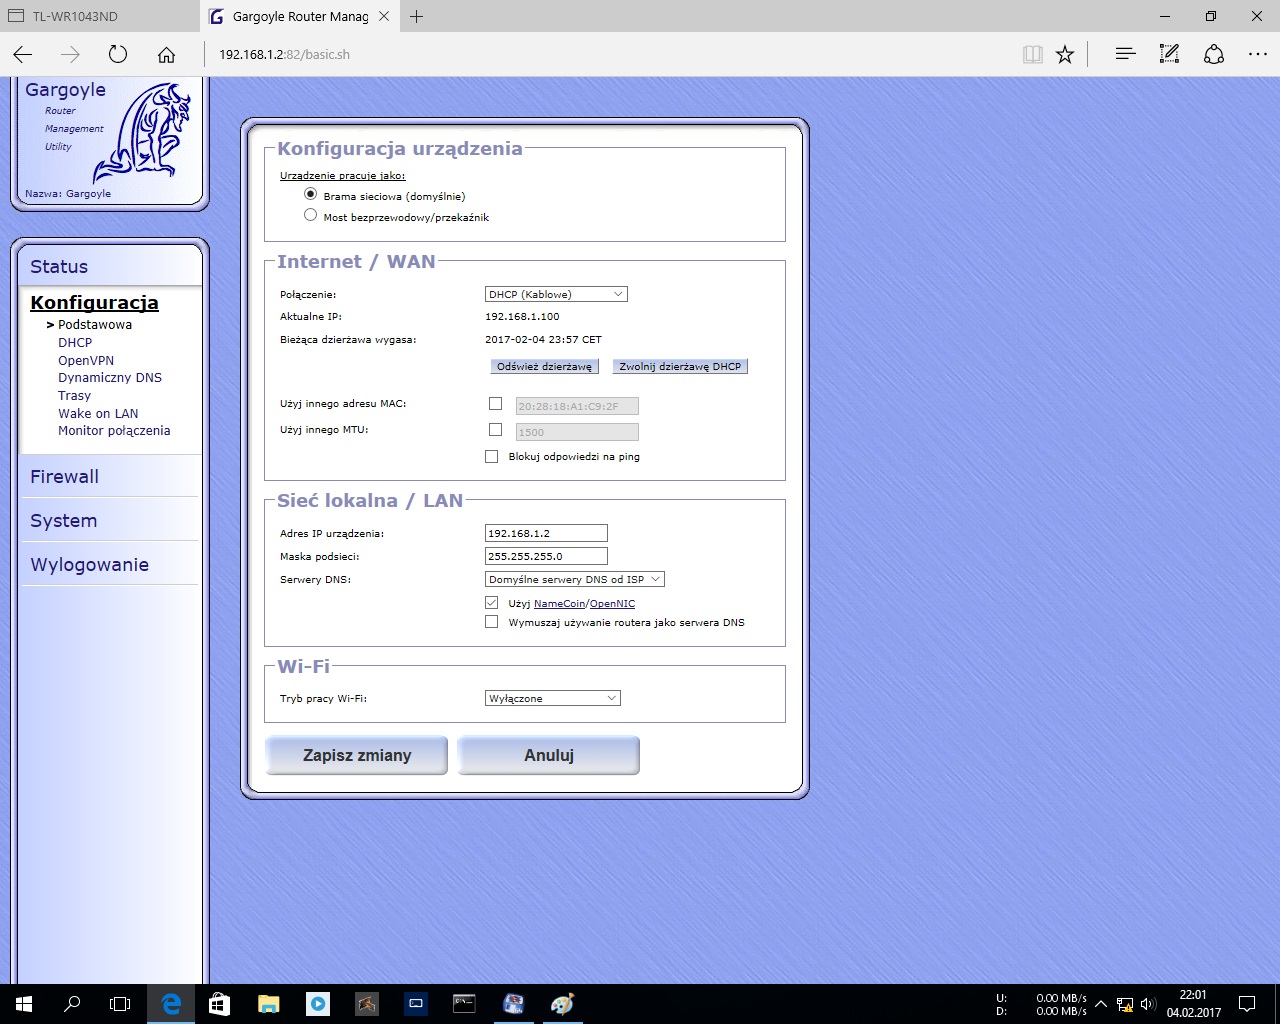The height and width of the screenshot is (1024, 1280).
Task: Open reading view icon in address bar
Action: [x=1033, y=54]
